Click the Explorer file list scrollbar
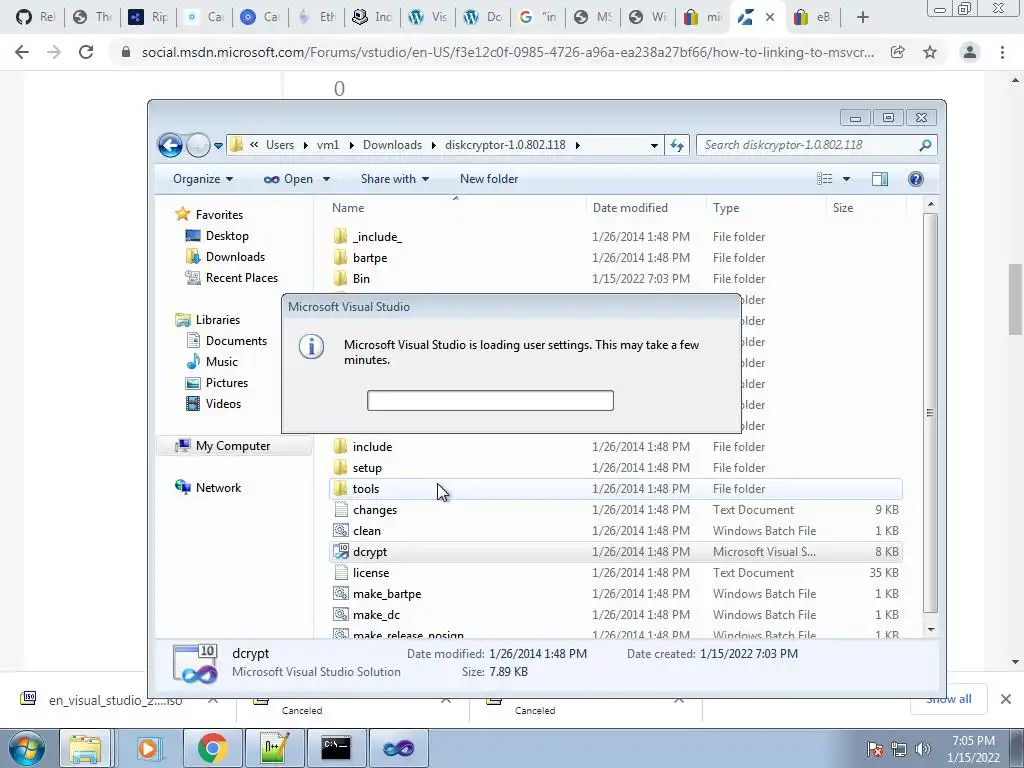 pyautogui.click(x=931, y=413)
